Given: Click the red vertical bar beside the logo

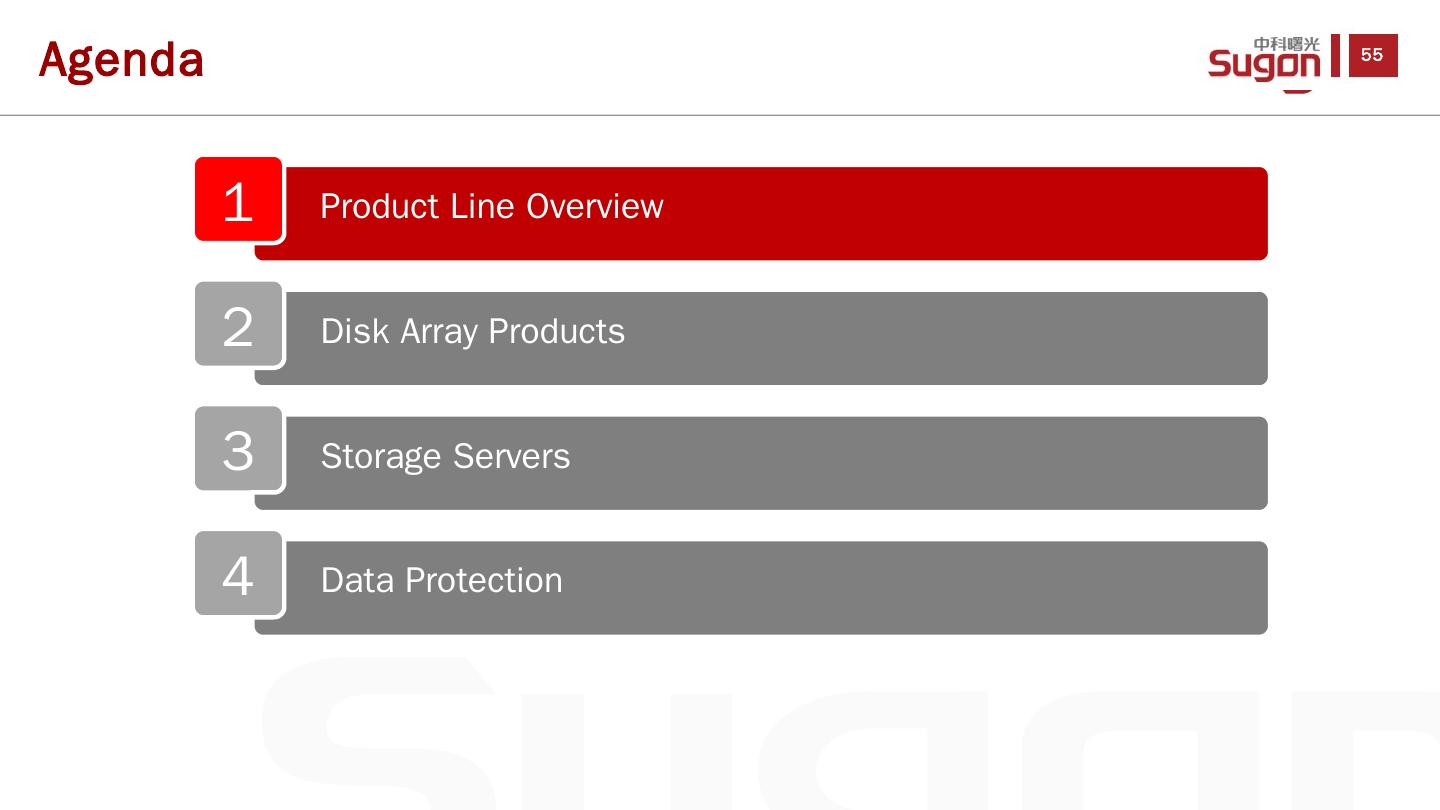Looking at the screenshot, I should [x=1335, y=56].
